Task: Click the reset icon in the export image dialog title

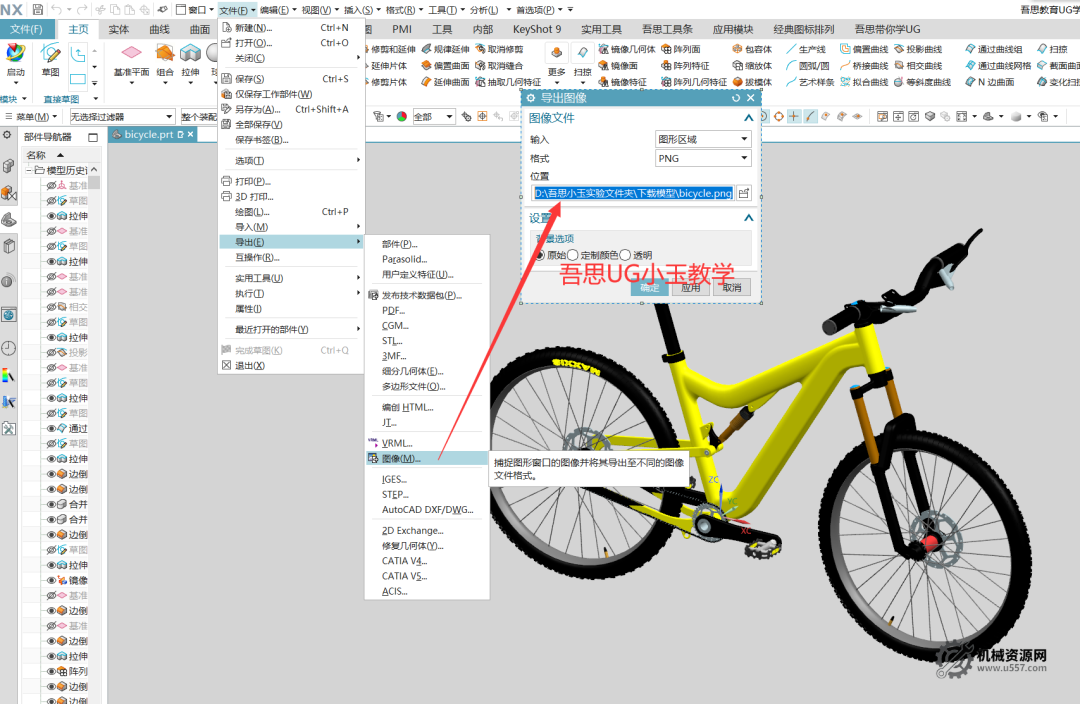Action: 736,98
